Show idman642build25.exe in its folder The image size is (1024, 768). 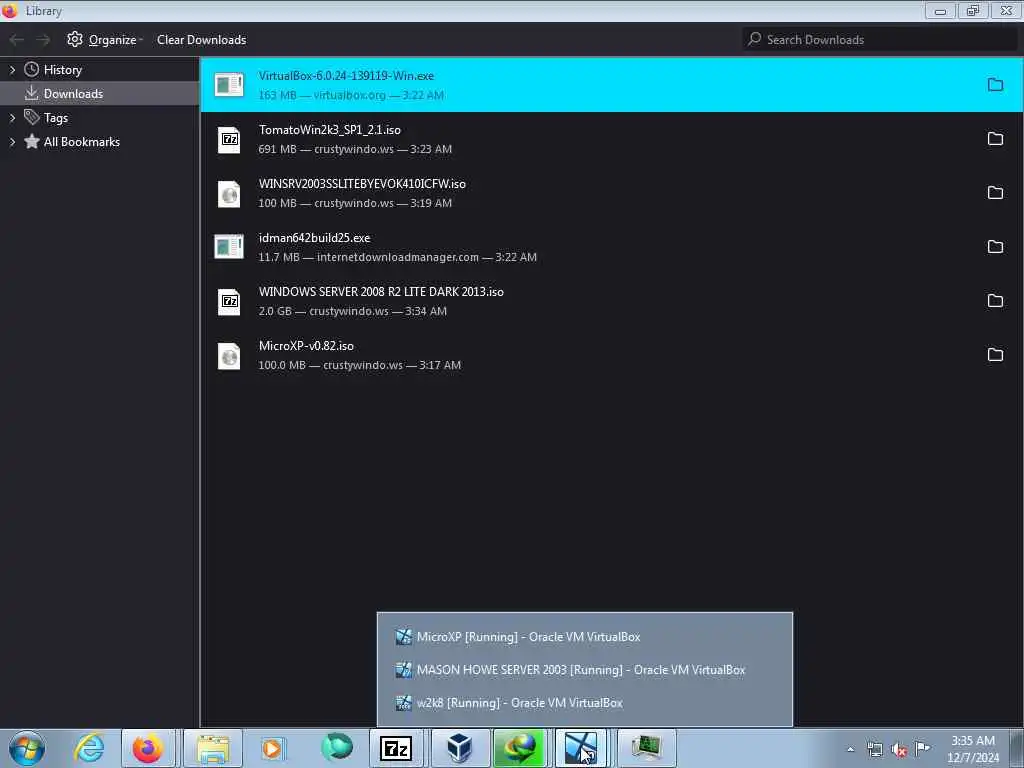click(x=995, y=247)
